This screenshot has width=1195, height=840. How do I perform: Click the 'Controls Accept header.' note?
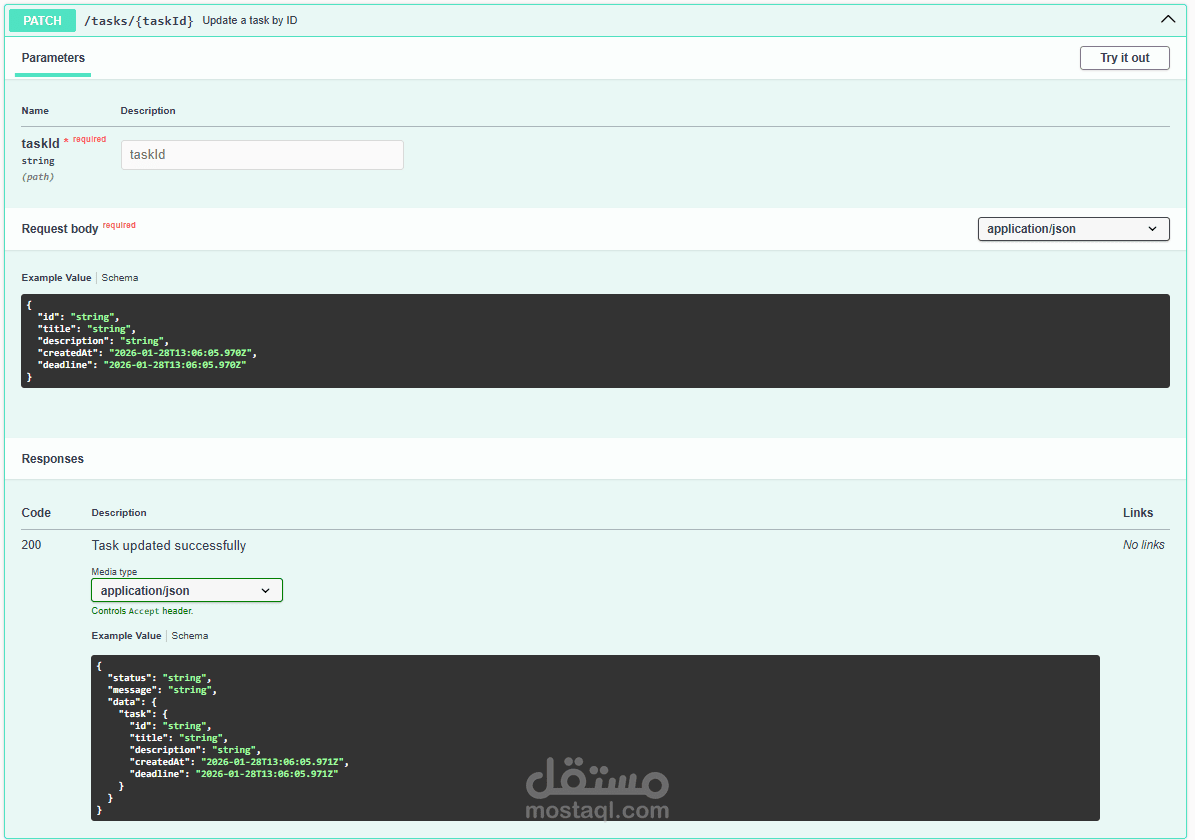pyautogui.click(x=143, y=611)
